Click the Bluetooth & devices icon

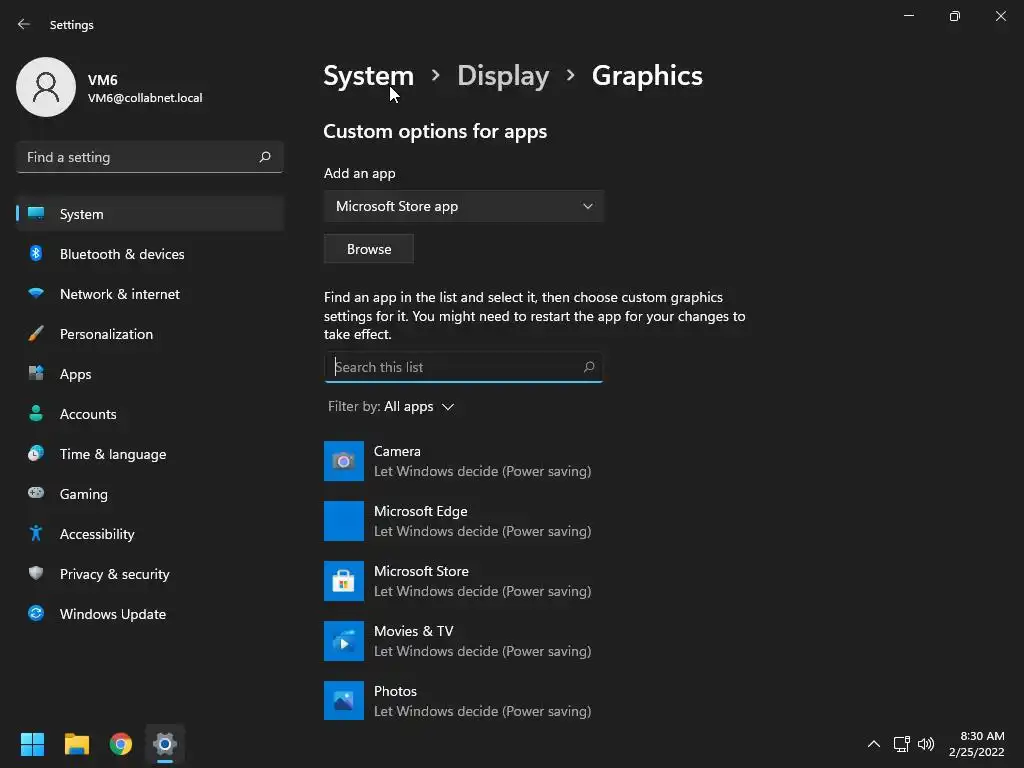click(36, 254)
